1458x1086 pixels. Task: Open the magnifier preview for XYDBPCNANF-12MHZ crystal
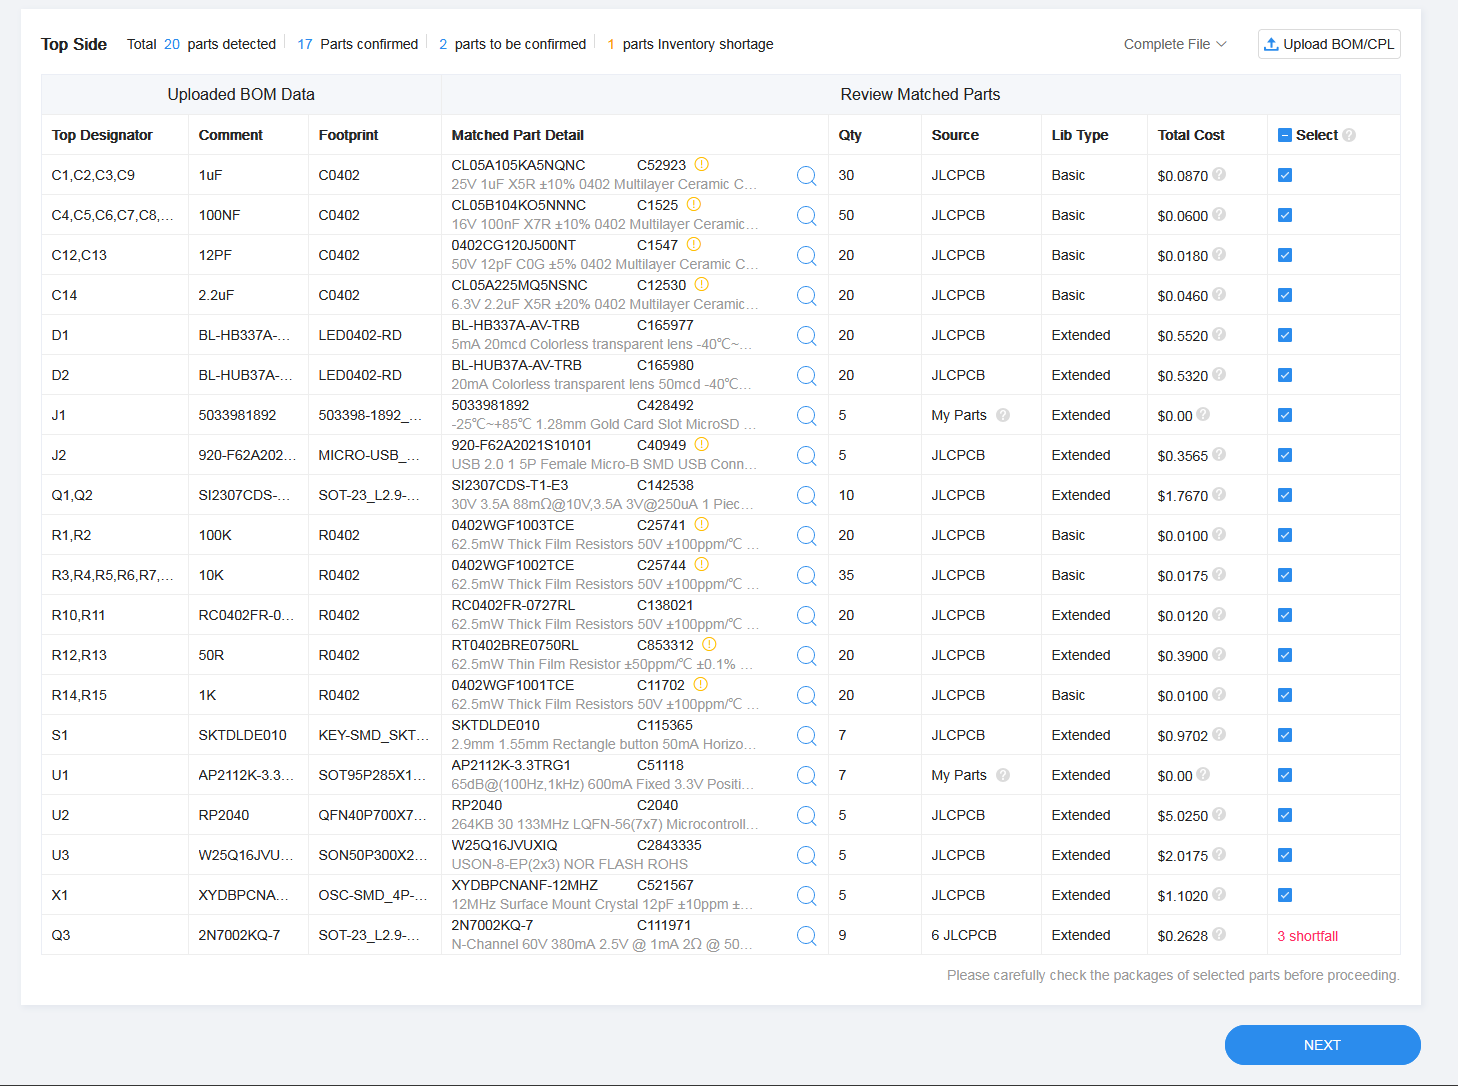807,895
